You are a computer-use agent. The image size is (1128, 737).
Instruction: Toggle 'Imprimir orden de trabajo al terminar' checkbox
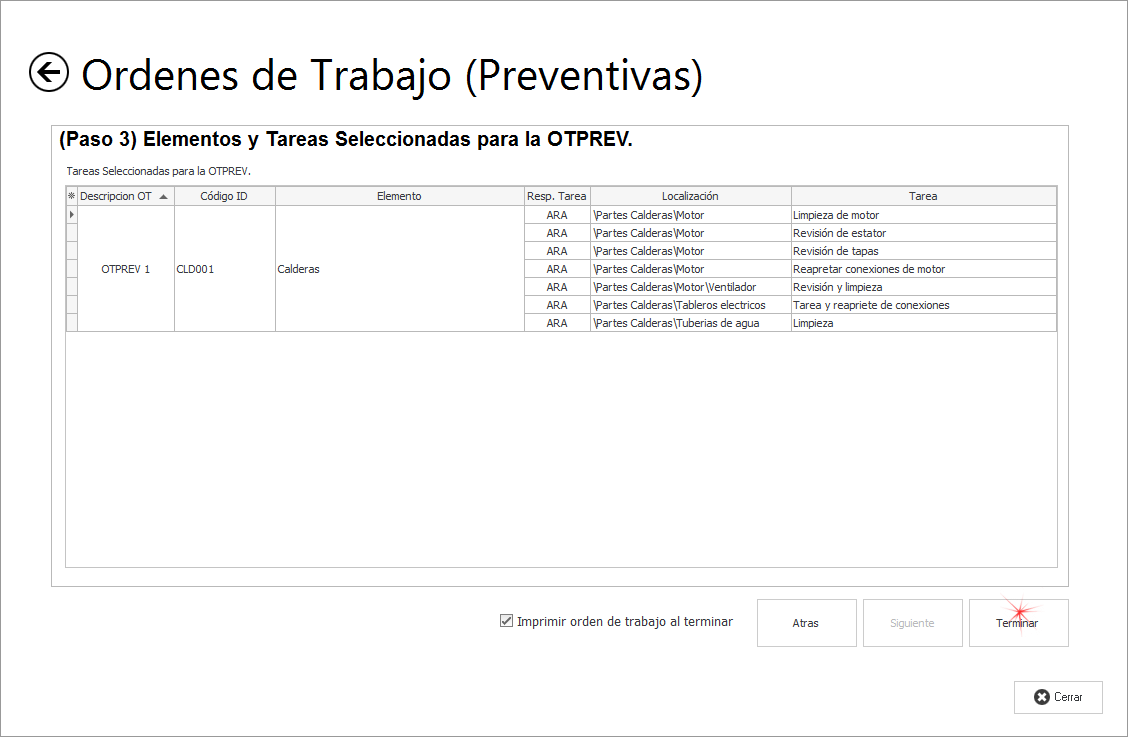pos(506,621)
